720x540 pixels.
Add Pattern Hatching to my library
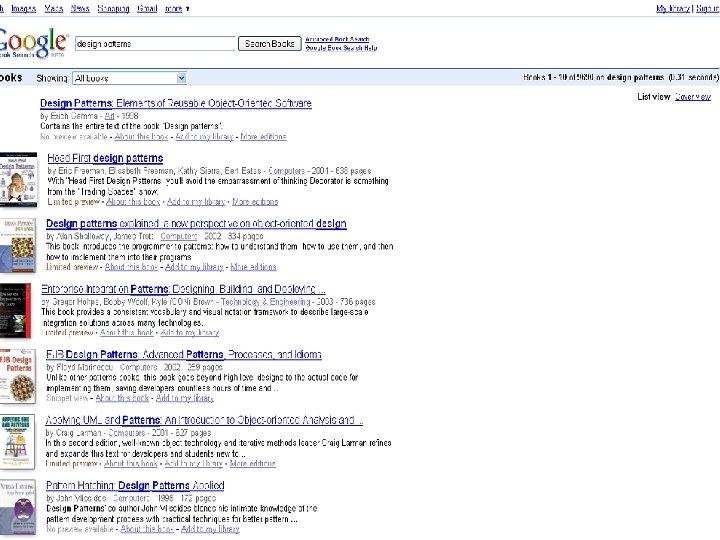coord(210,529)
